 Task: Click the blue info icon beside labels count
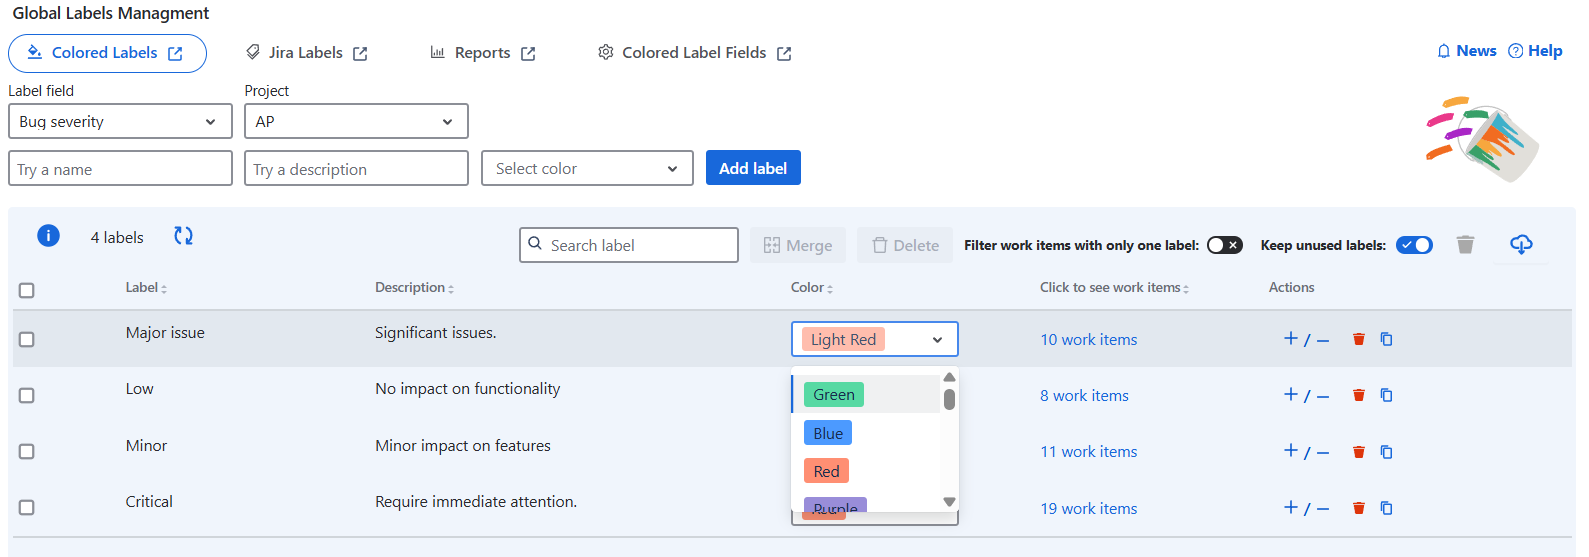point(48,236)
